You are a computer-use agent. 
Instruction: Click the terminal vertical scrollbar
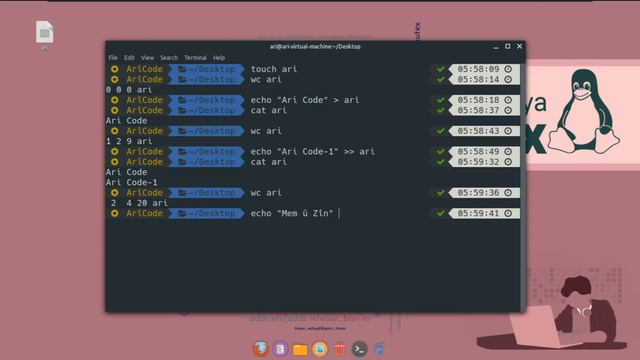coord(522,187)
